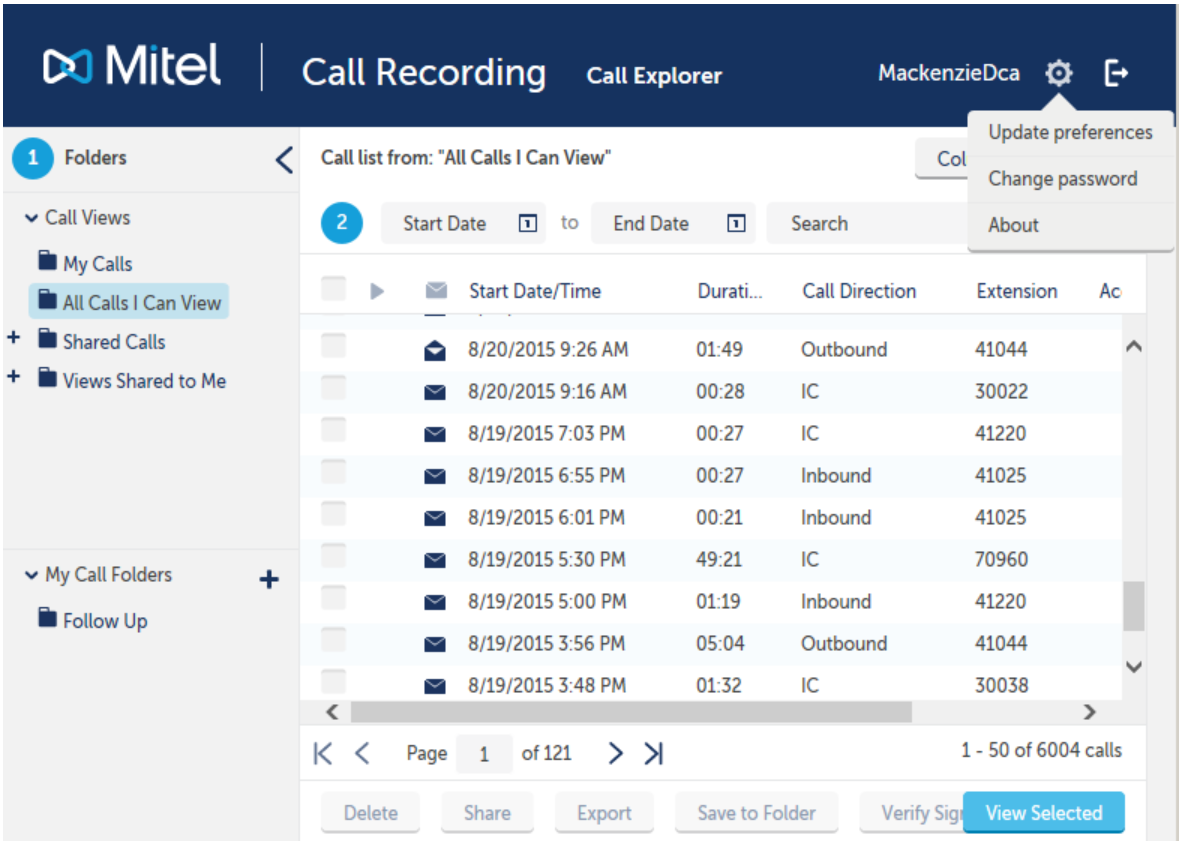Click envelope icon for 8/19/2015 6:55 PM call
Screen dimensions: 1183x848
[x=435, y=476]
